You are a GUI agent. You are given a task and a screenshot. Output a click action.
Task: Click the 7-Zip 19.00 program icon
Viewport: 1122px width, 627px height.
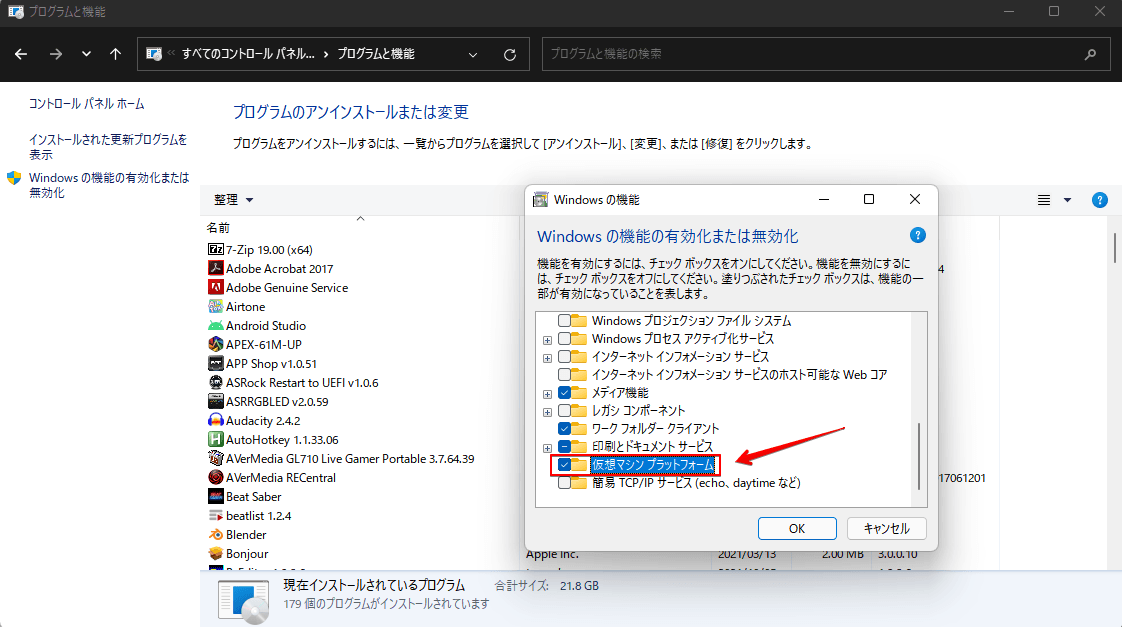(215, 249)
